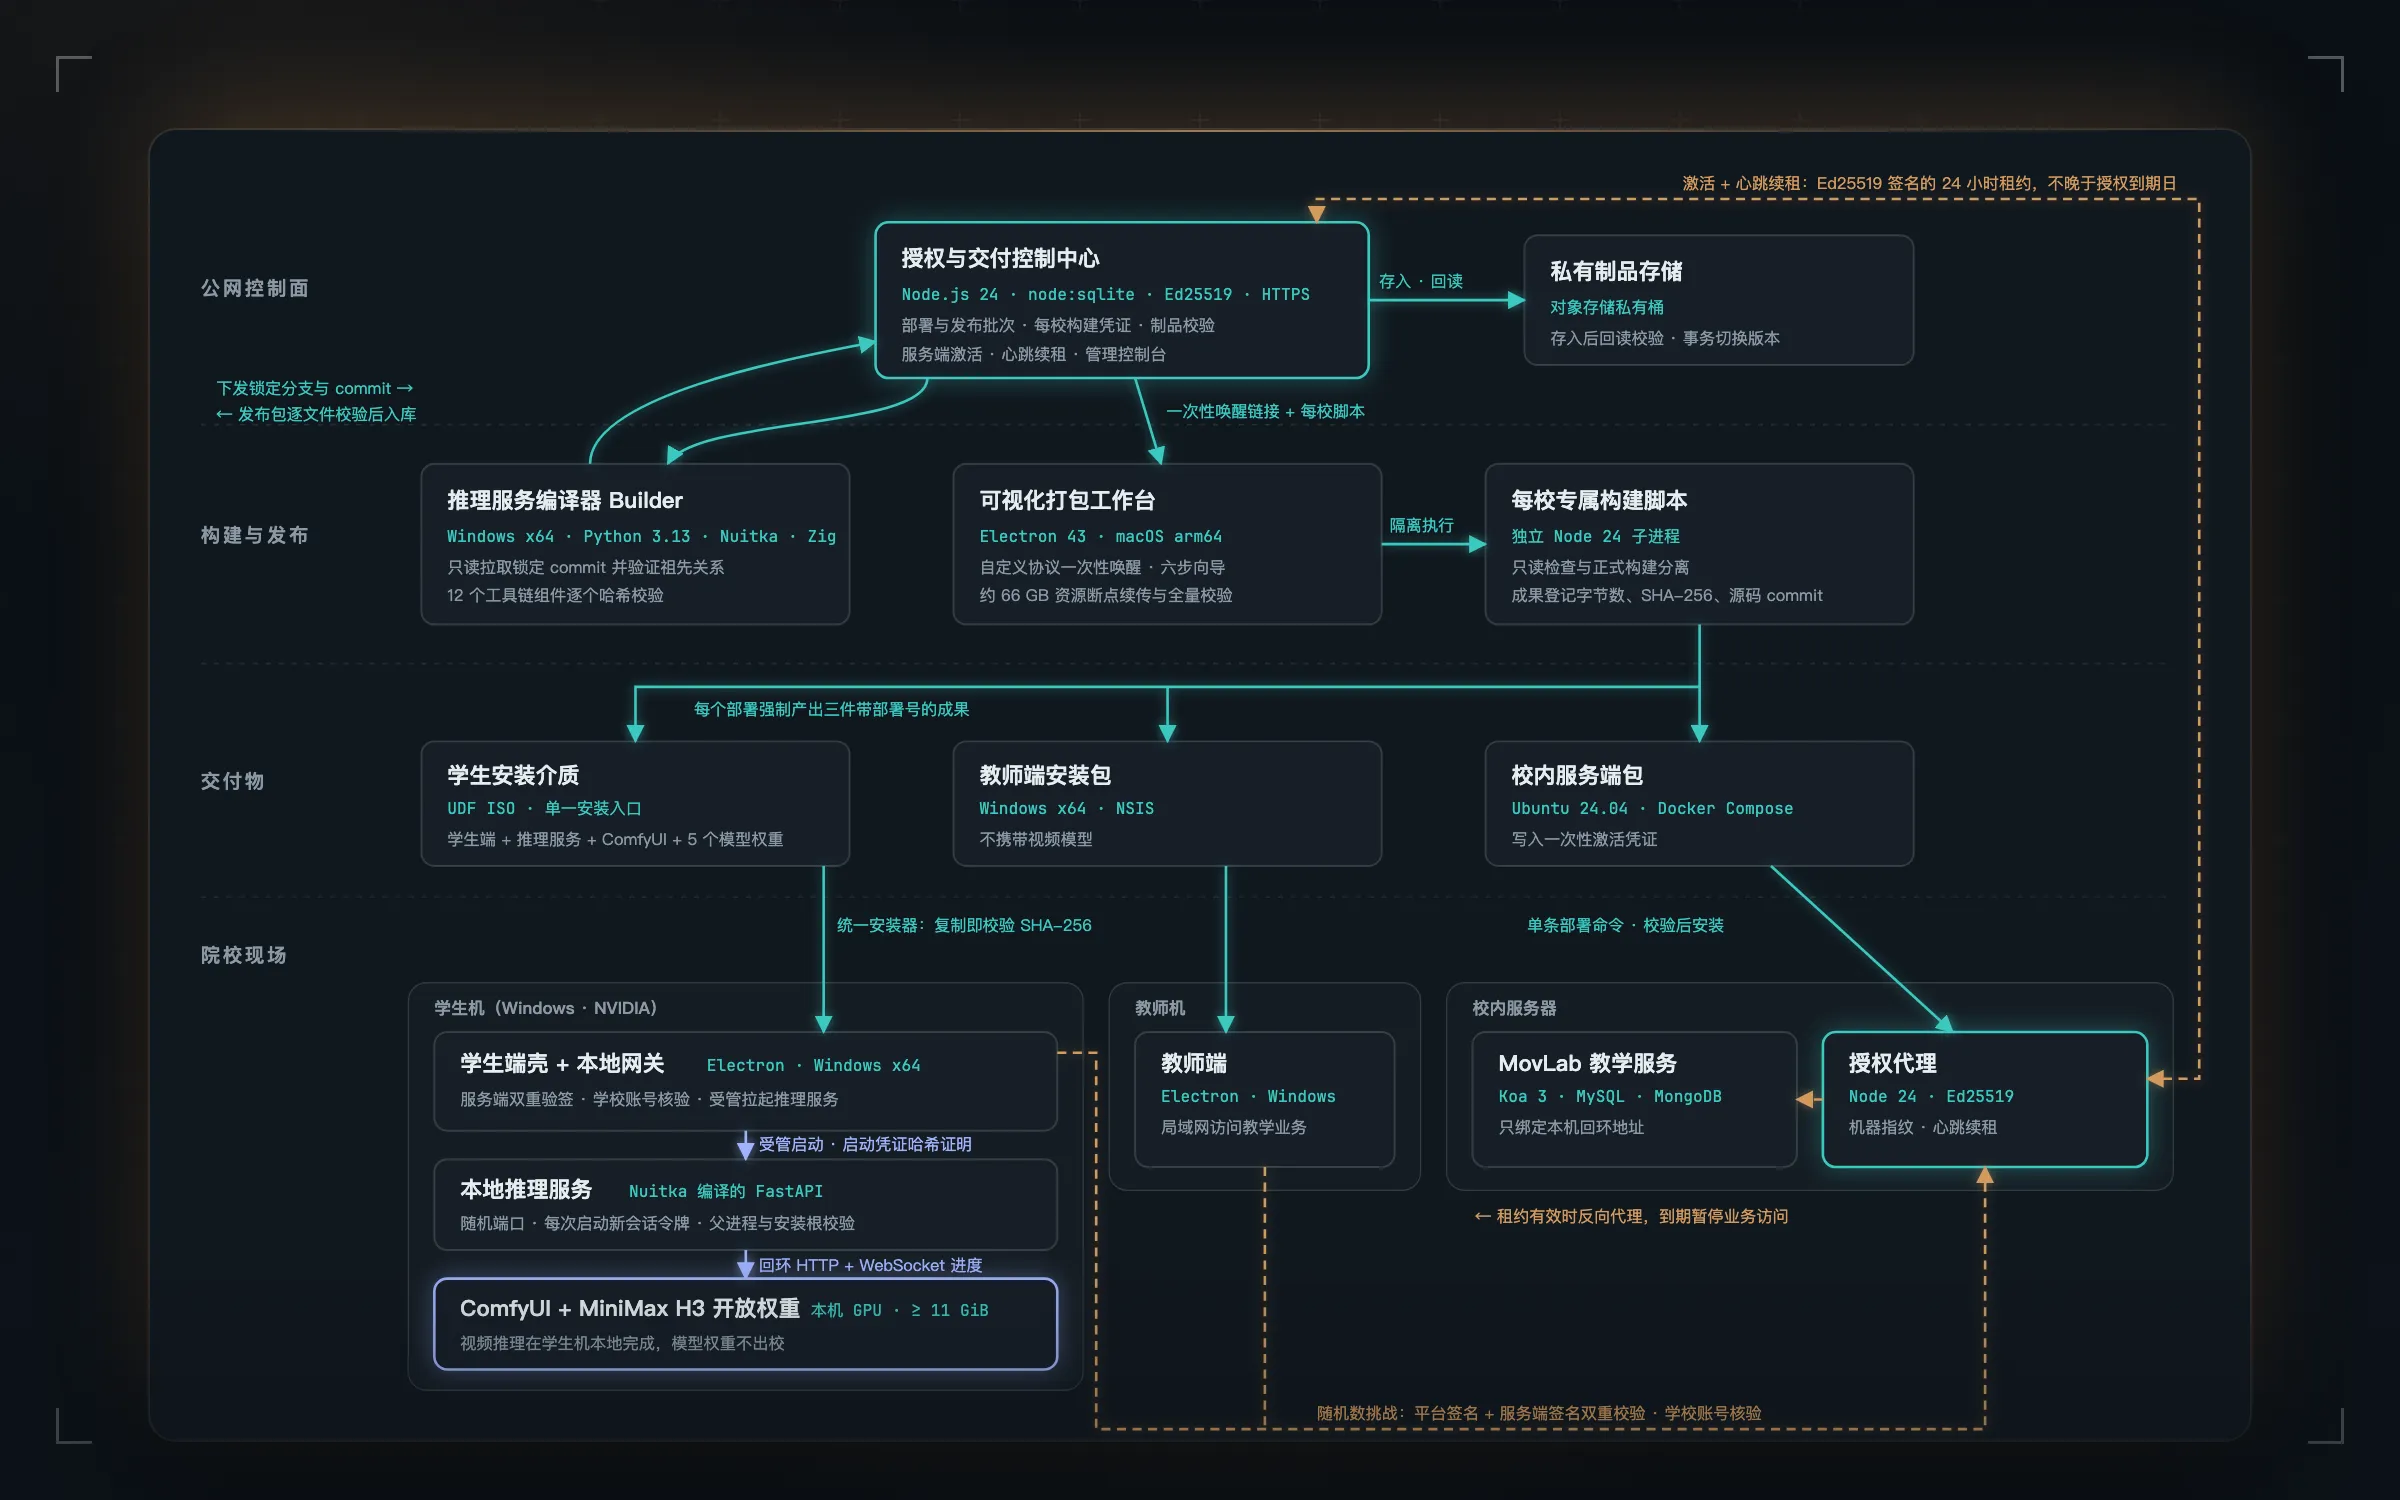Select the 授权与交付控制中心 node

tap(1121, 300)
